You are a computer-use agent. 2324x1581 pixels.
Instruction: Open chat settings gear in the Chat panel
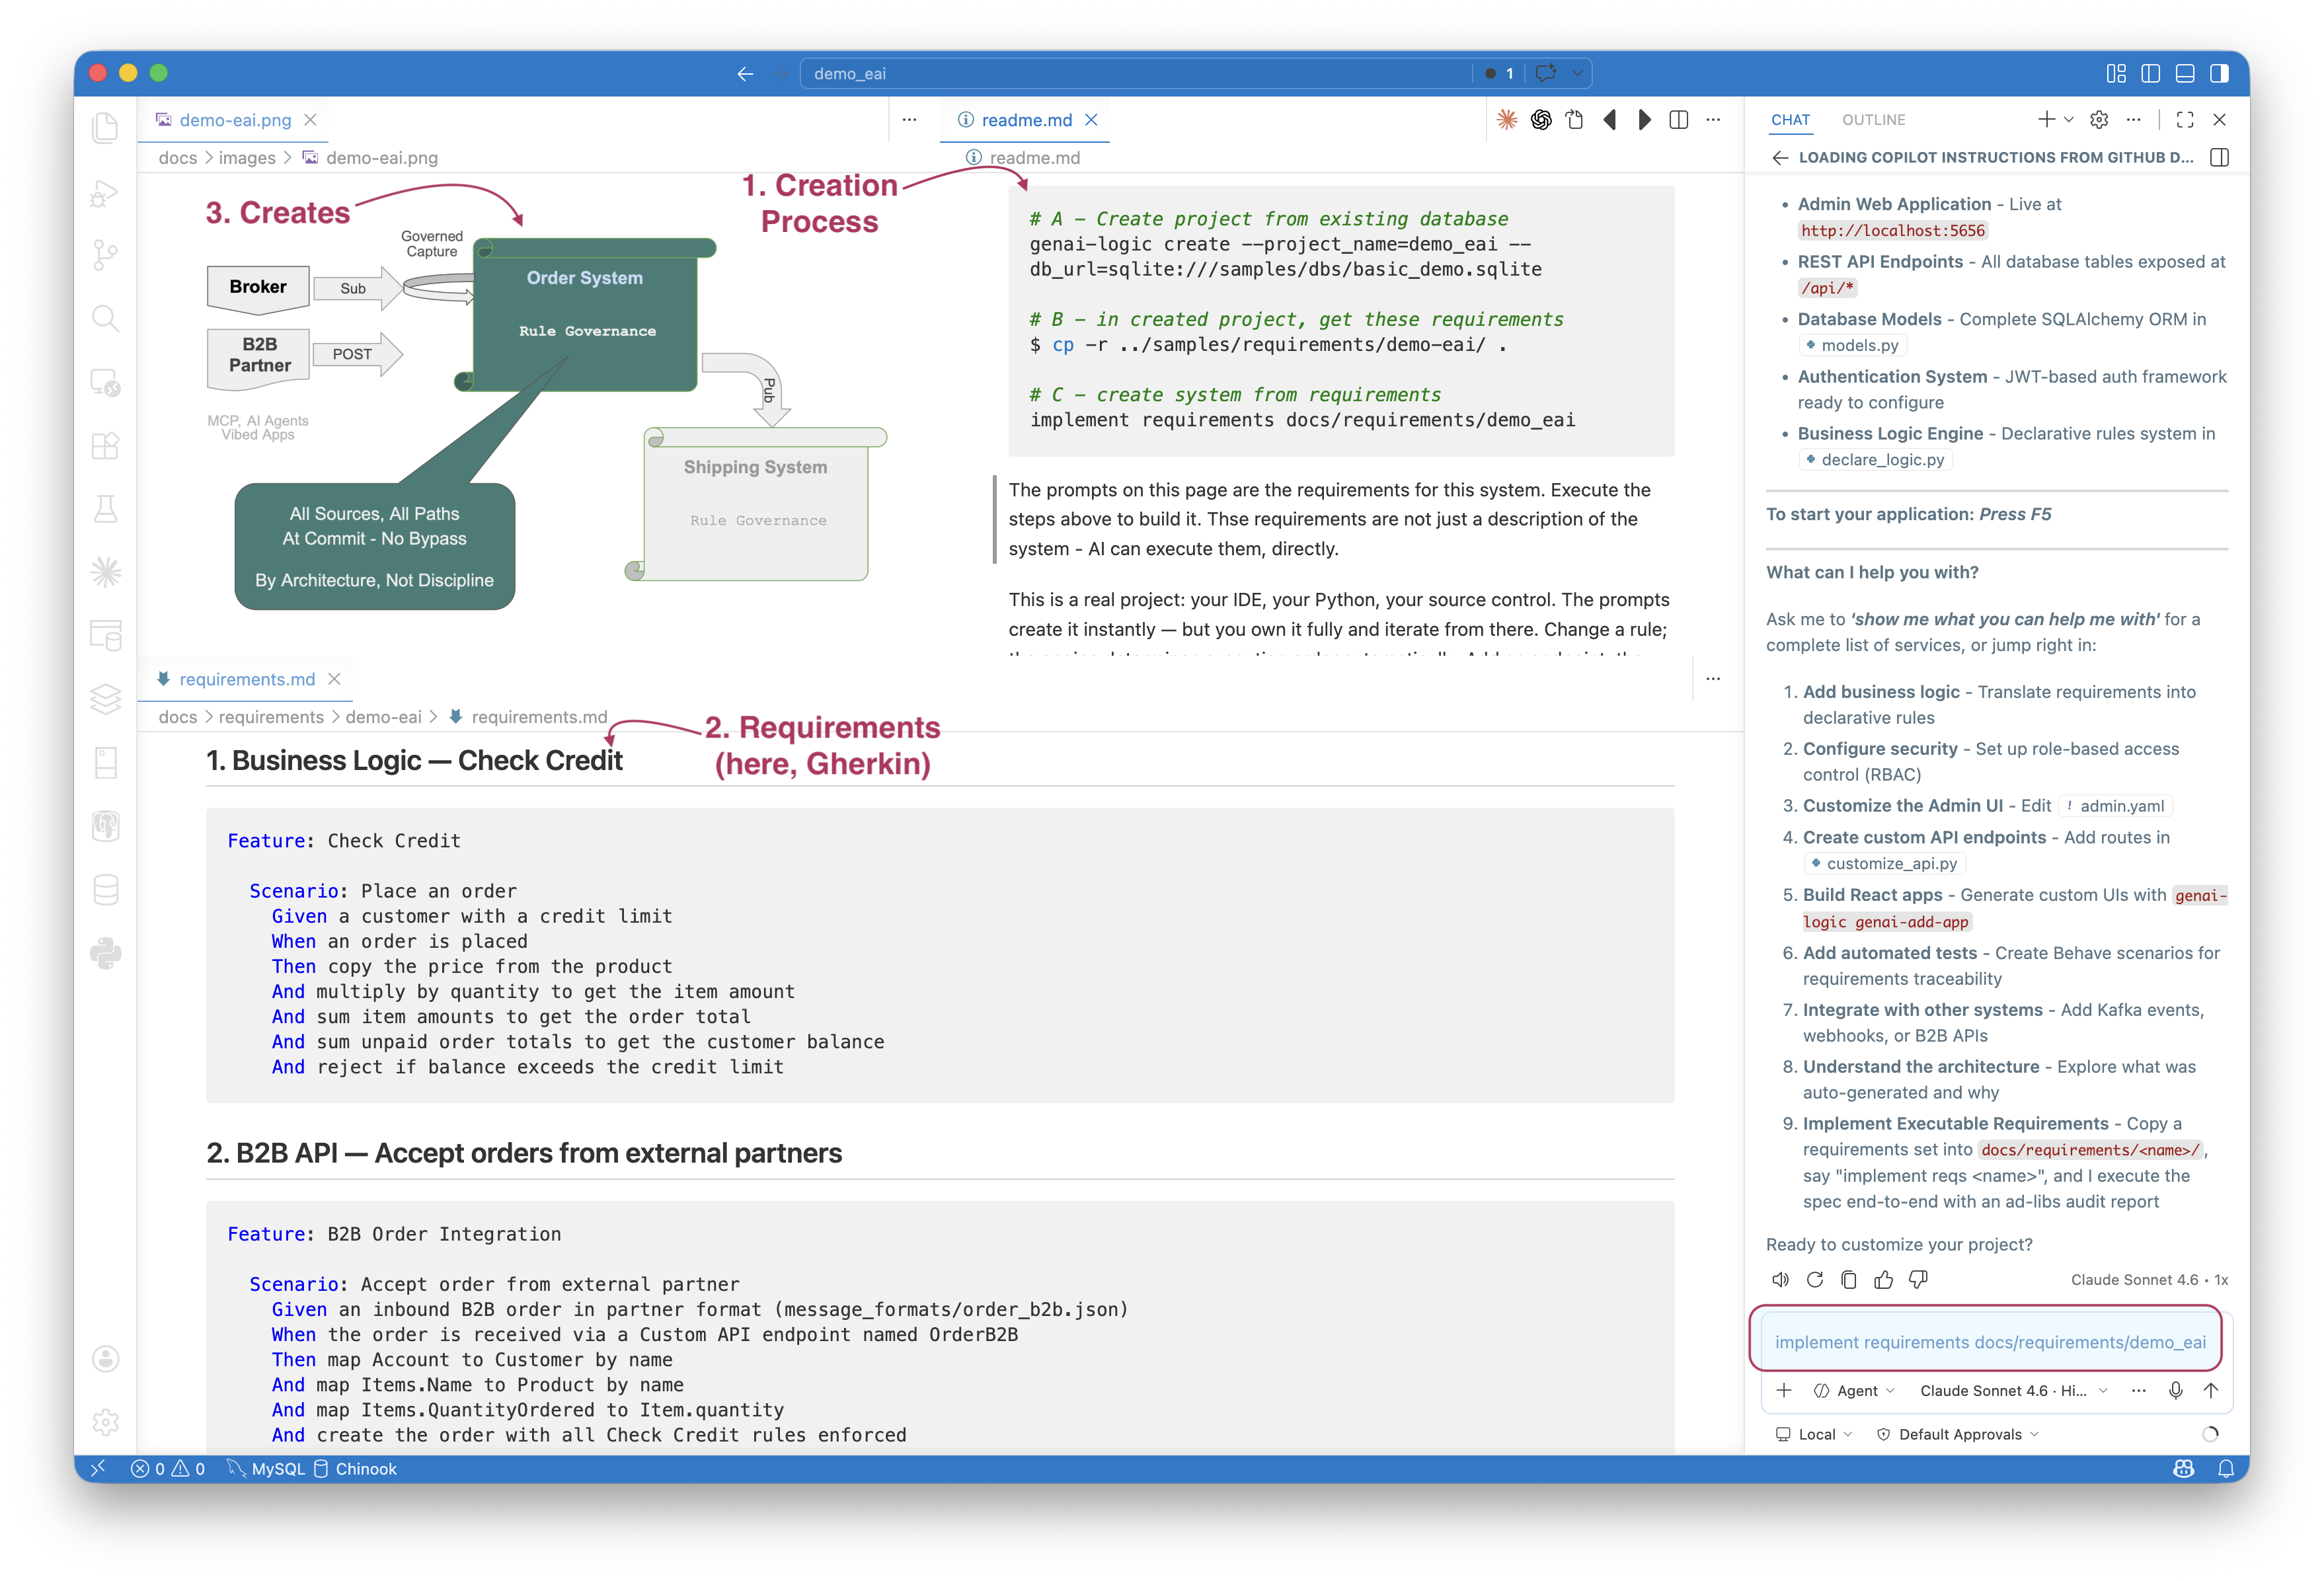(x=2099, y=120)
